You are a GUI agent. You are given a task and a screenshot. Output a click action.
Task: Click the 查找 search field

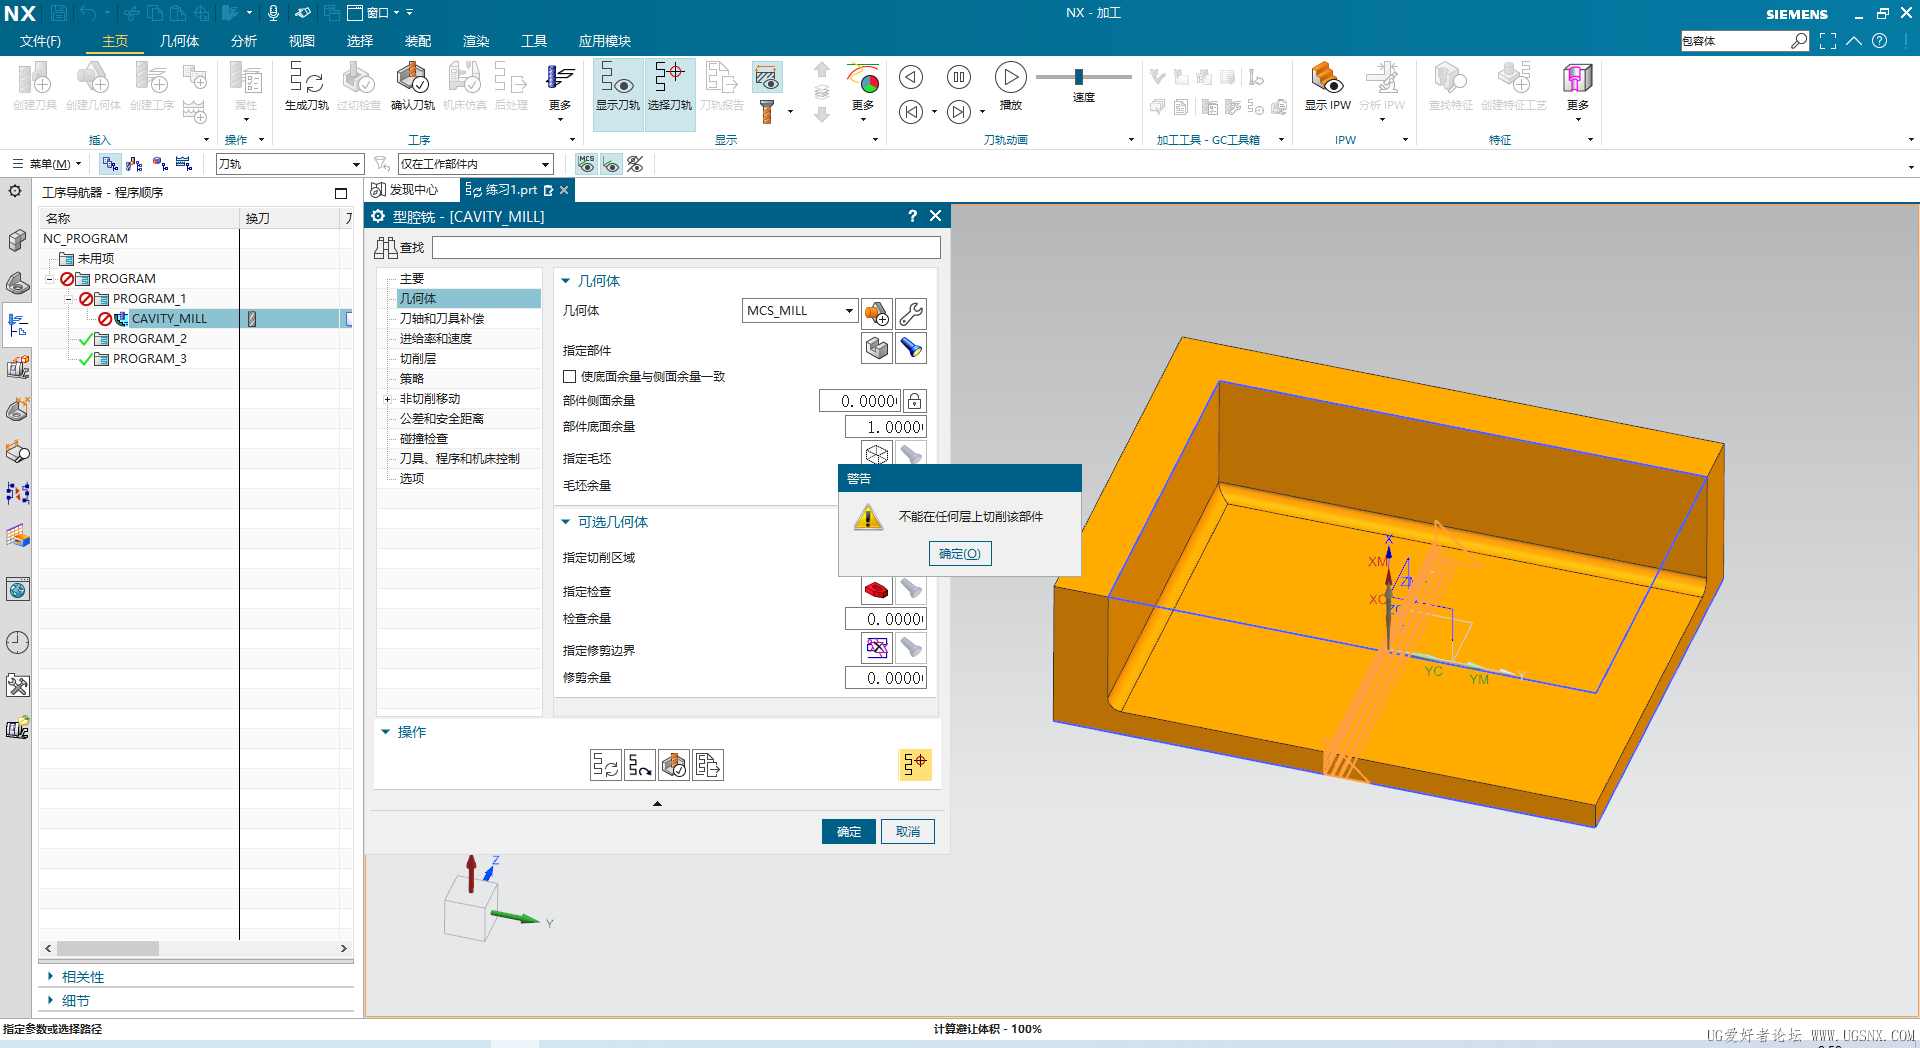click(686, 247)
